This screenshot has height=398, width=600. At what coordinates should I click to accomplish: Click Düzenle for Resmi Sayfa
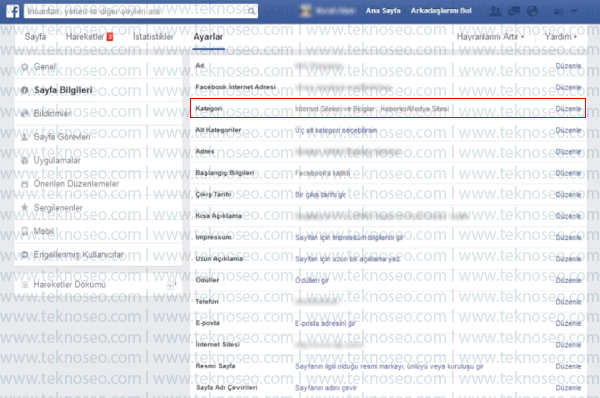point(568,366)
